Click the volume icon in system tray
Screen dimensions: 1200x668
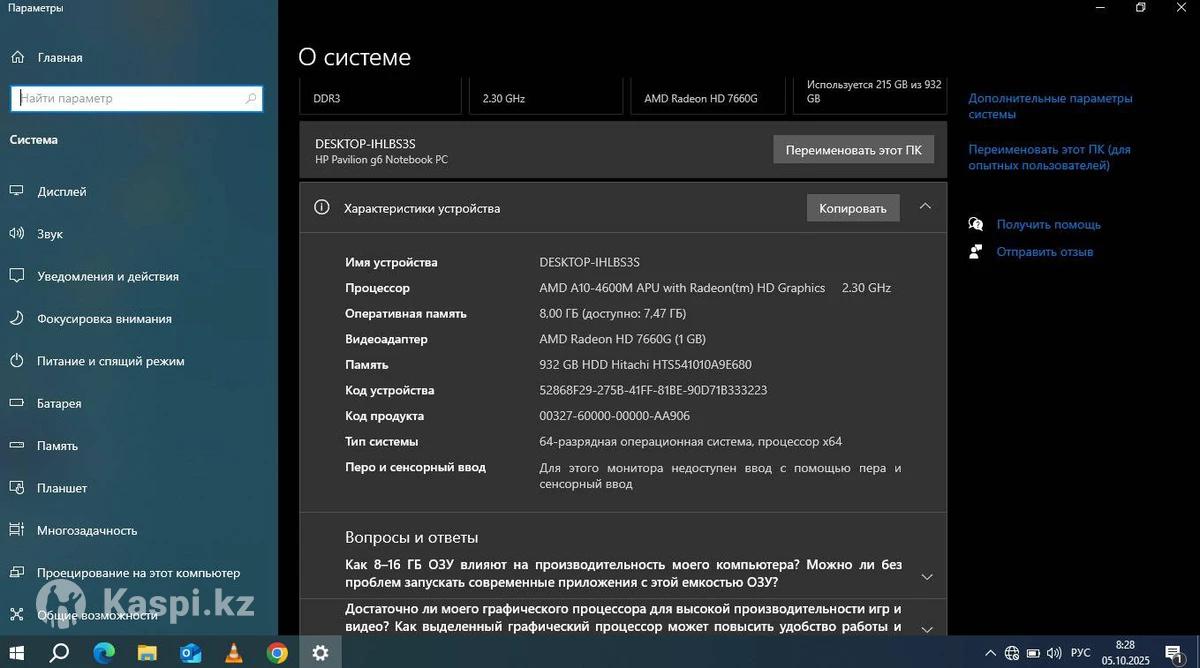coord(1052,653)
